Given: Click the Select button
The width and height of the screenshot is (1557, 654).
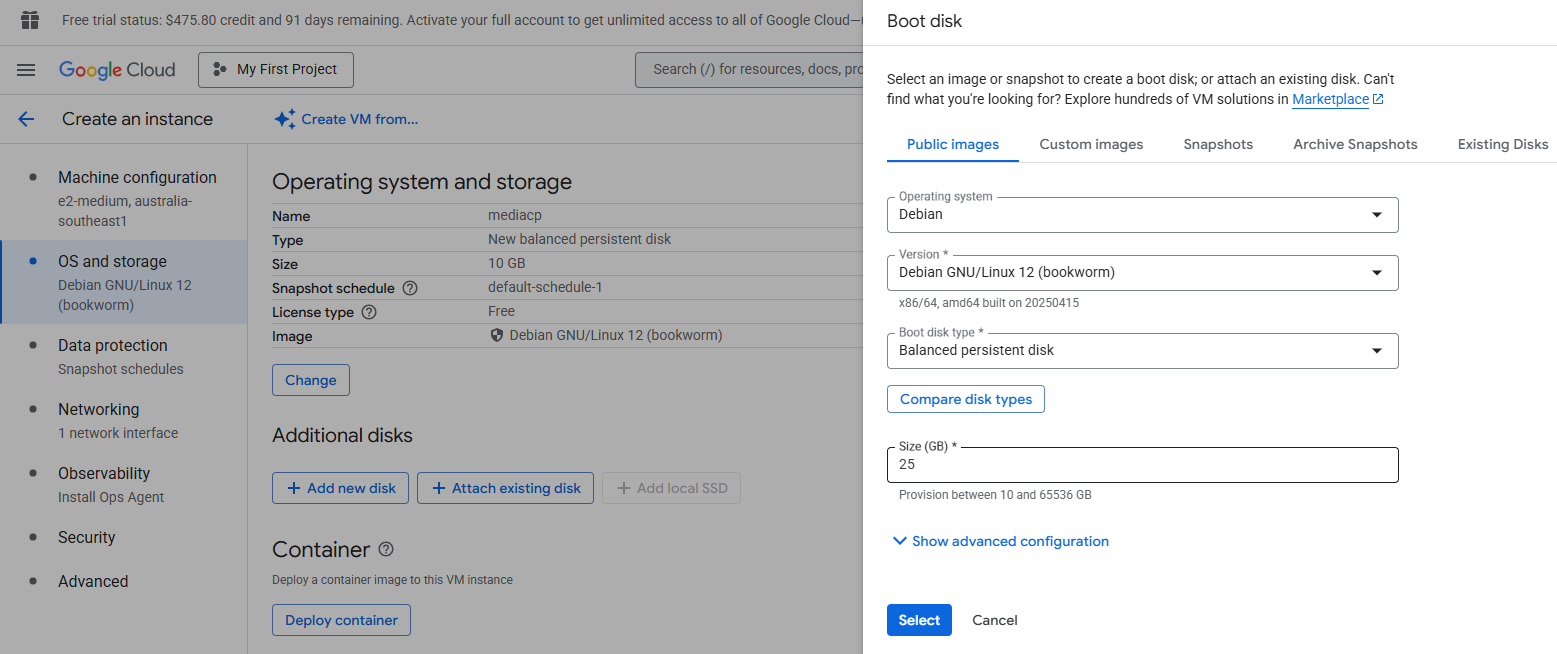Looking at the screenshot, I should (x=919, y=620).
